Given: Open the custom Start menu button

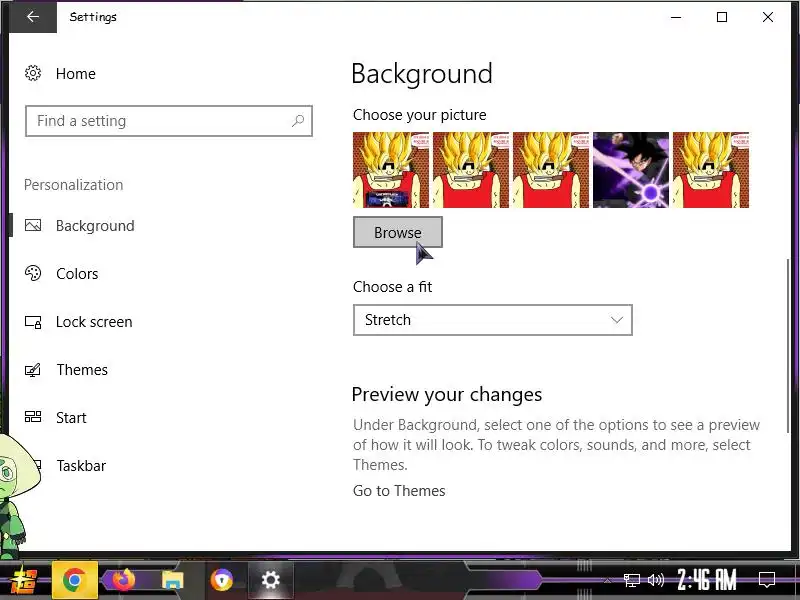Looking at the screenshot, I should tap(24, 580).
